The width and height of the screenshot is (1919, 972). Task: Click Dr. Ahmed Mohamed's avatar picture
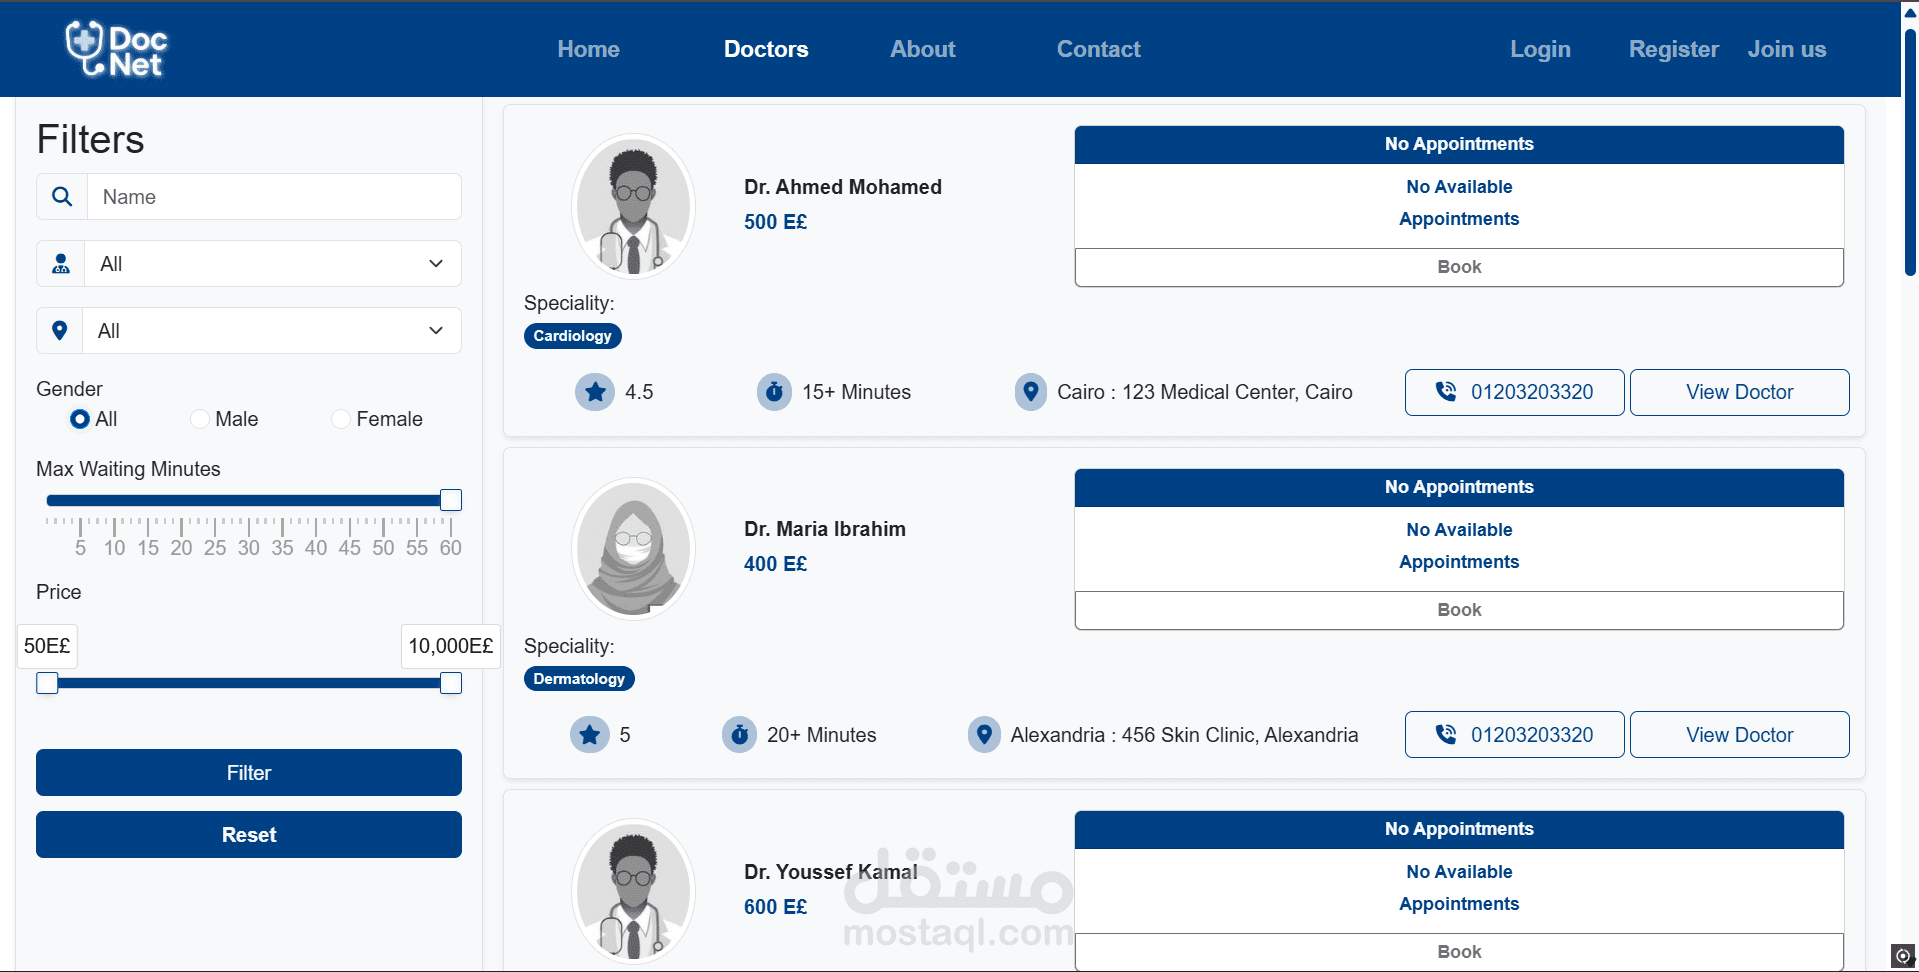[633, 206]
